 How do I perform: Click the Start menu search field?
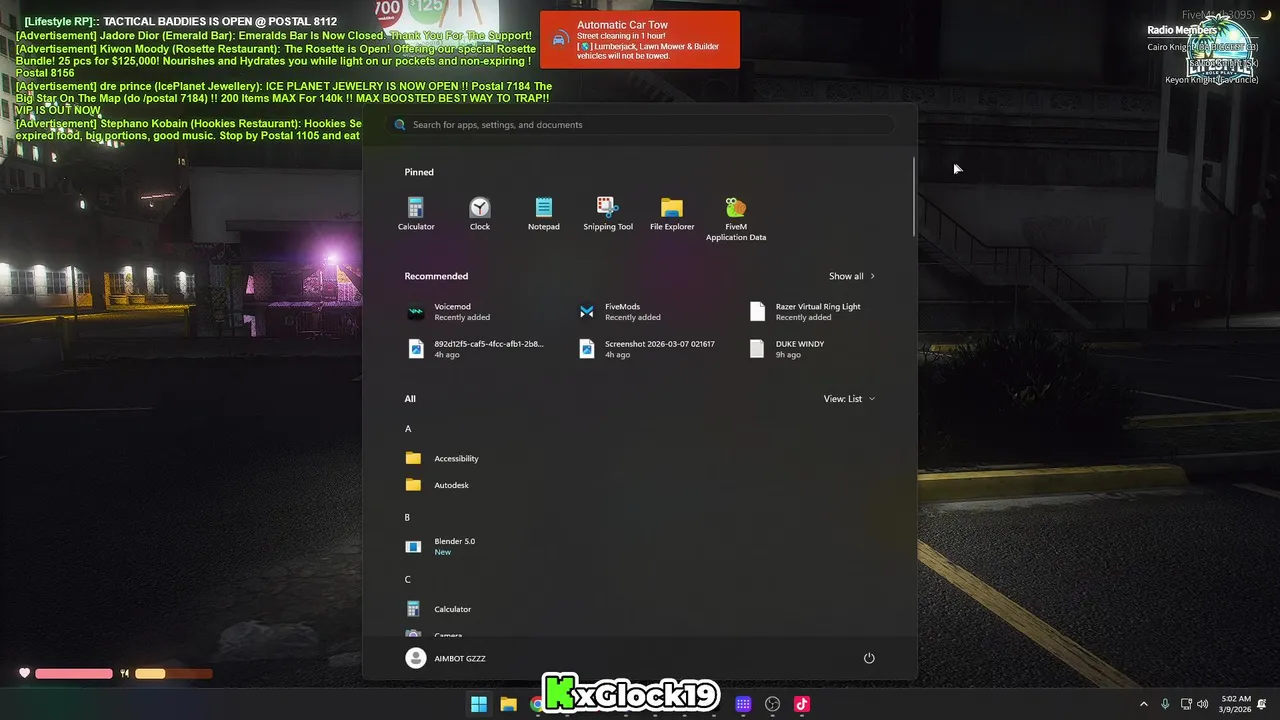click(x=640, y=125)
